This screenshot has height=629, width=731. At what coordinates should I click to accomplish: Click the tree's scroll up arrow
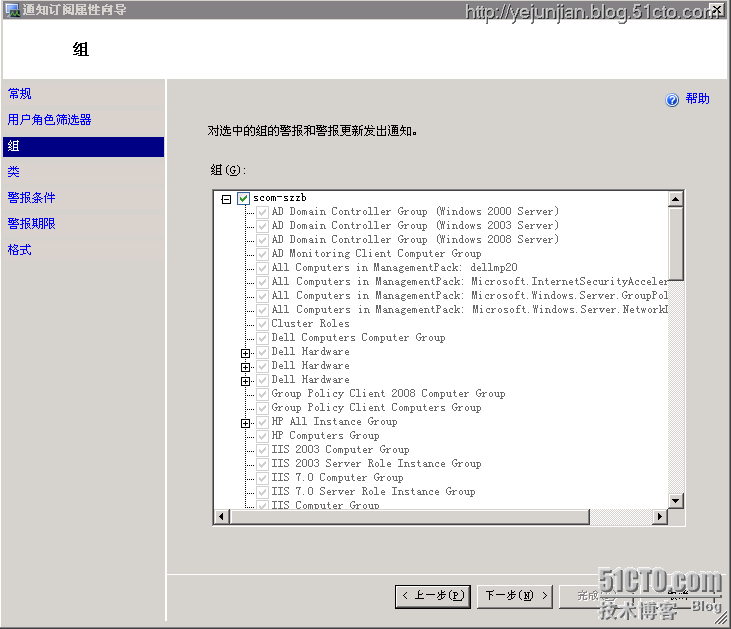[676, 199]
